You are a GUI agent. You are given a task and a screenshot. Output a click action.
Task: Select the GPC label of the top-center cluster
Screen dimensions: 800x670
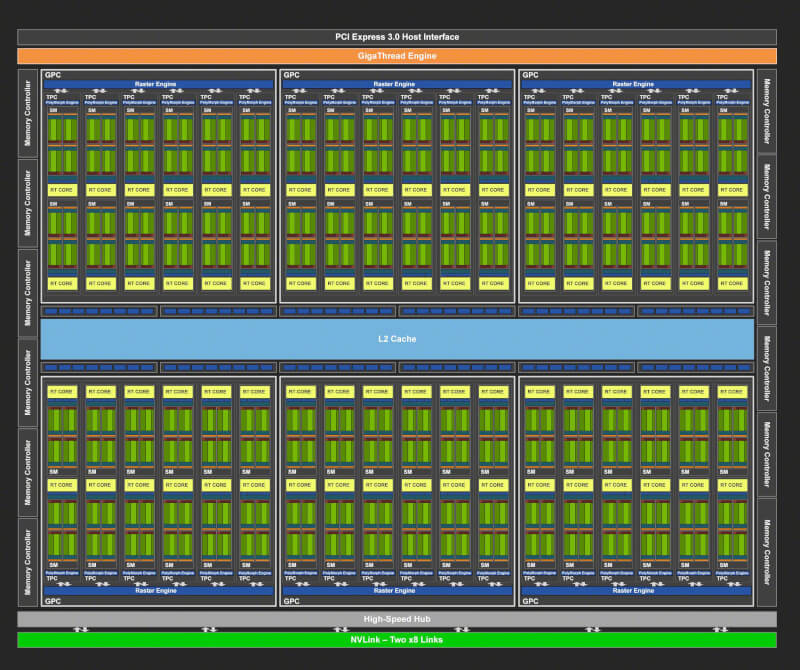291,75
